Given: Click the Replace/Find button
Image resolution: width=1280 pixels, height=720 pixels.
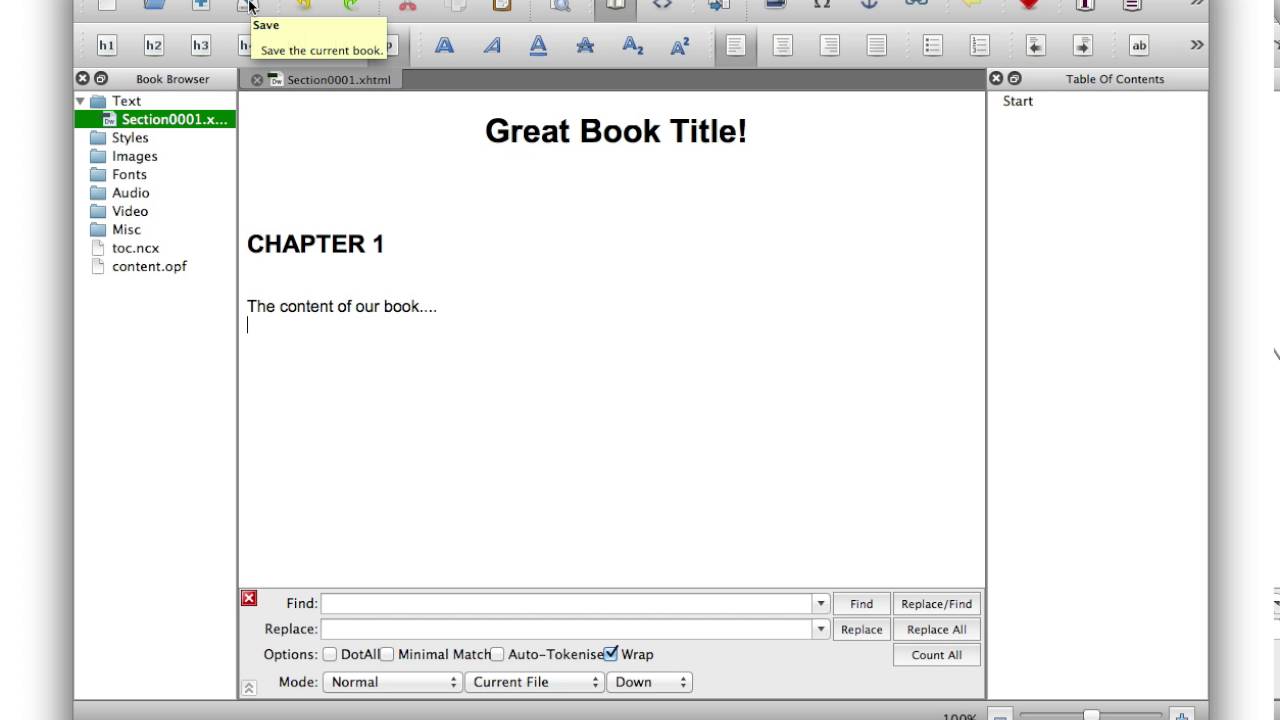Looking at the screenshot, I should [936, 604].
